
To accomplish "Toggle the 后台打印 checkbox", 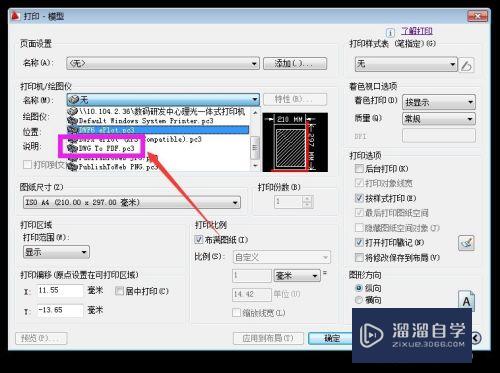I will click(x=359, y=168).
